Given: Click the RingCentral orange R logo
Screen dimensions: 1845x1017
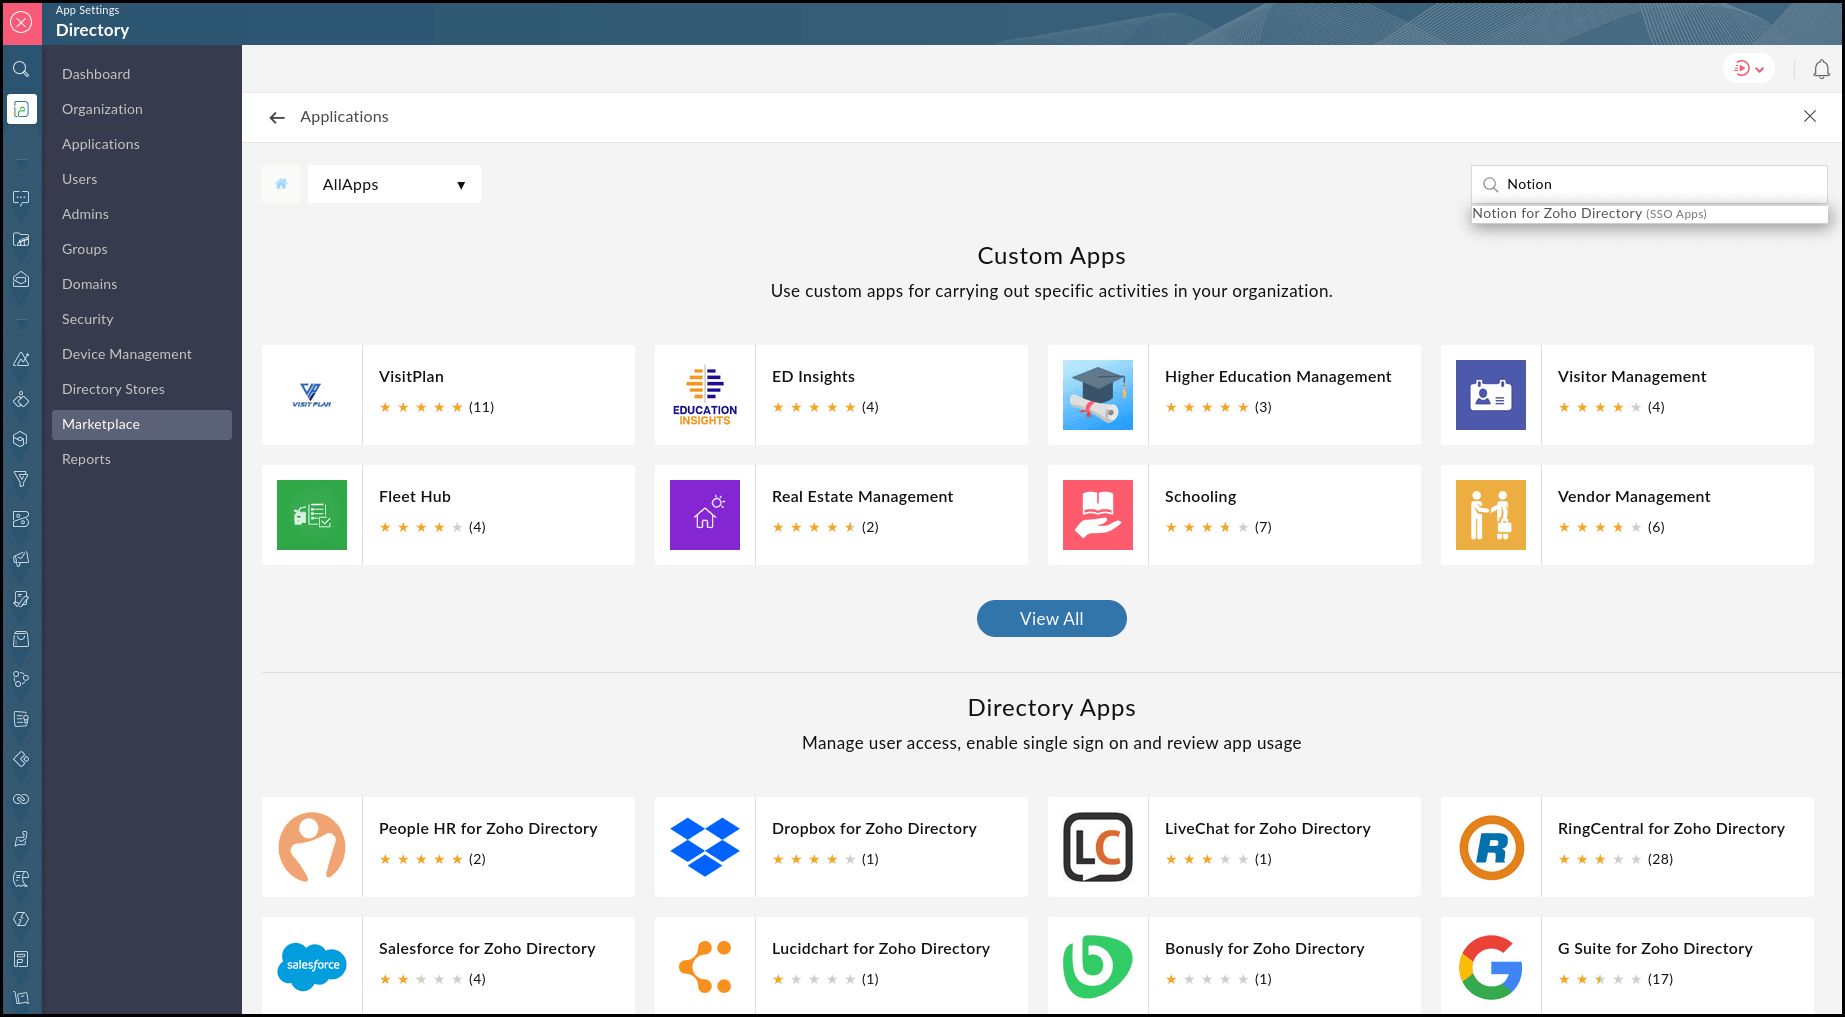Looking at the screenshot, I should point(1491,847).
